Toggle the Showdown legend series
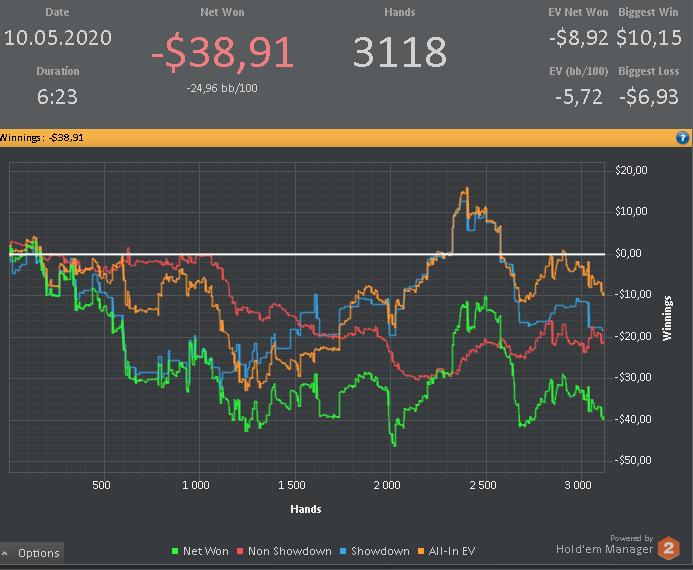This screenshot has width=693, height=570. coord(374,551)
